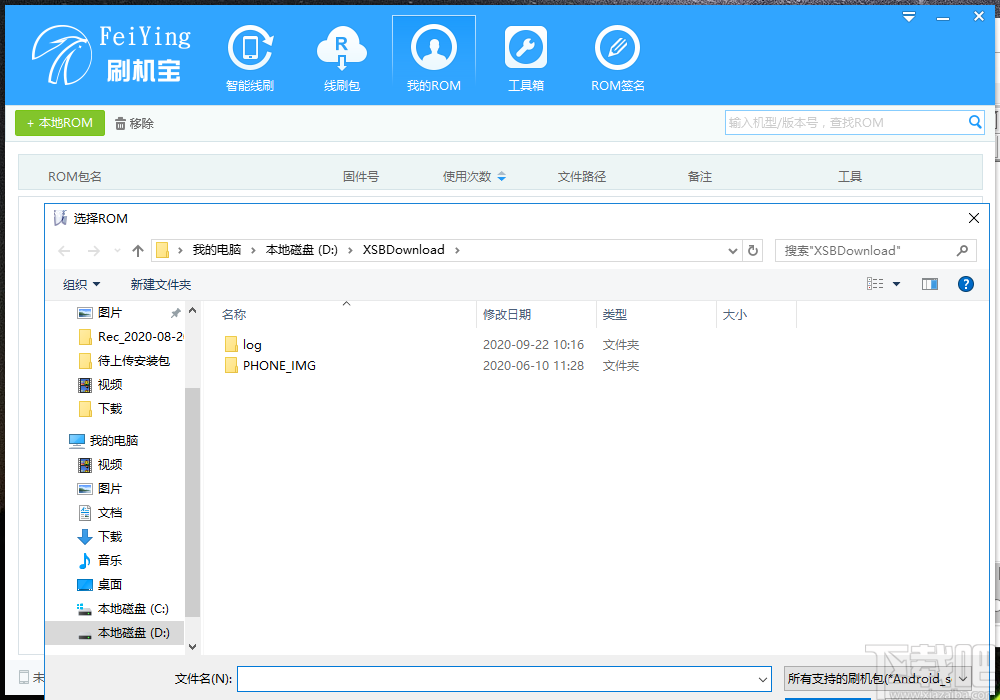The width and height of the screenshot is (1000, 700).
Task: Click 本地磁盘 (D:) in the address path
Action: click(x=302, y=250)
